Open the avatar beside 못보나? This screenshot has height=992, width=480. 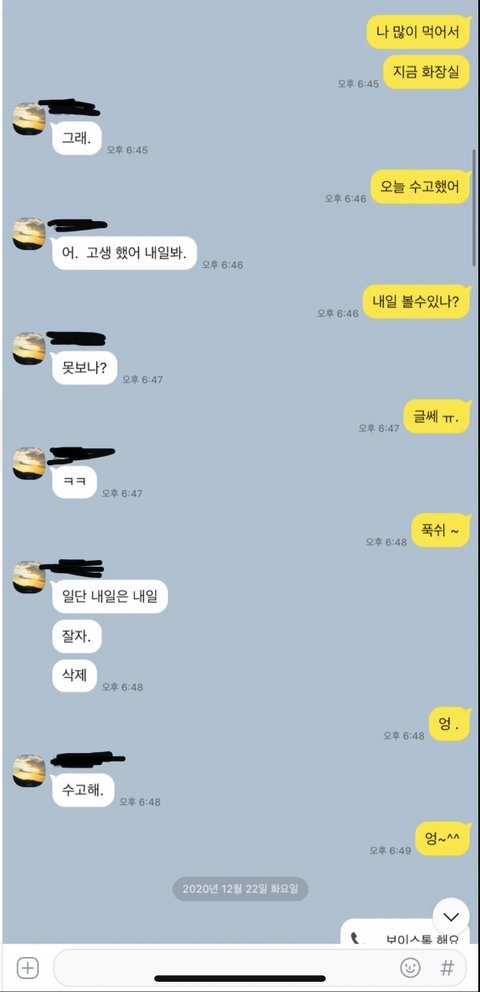coord(29,348)
